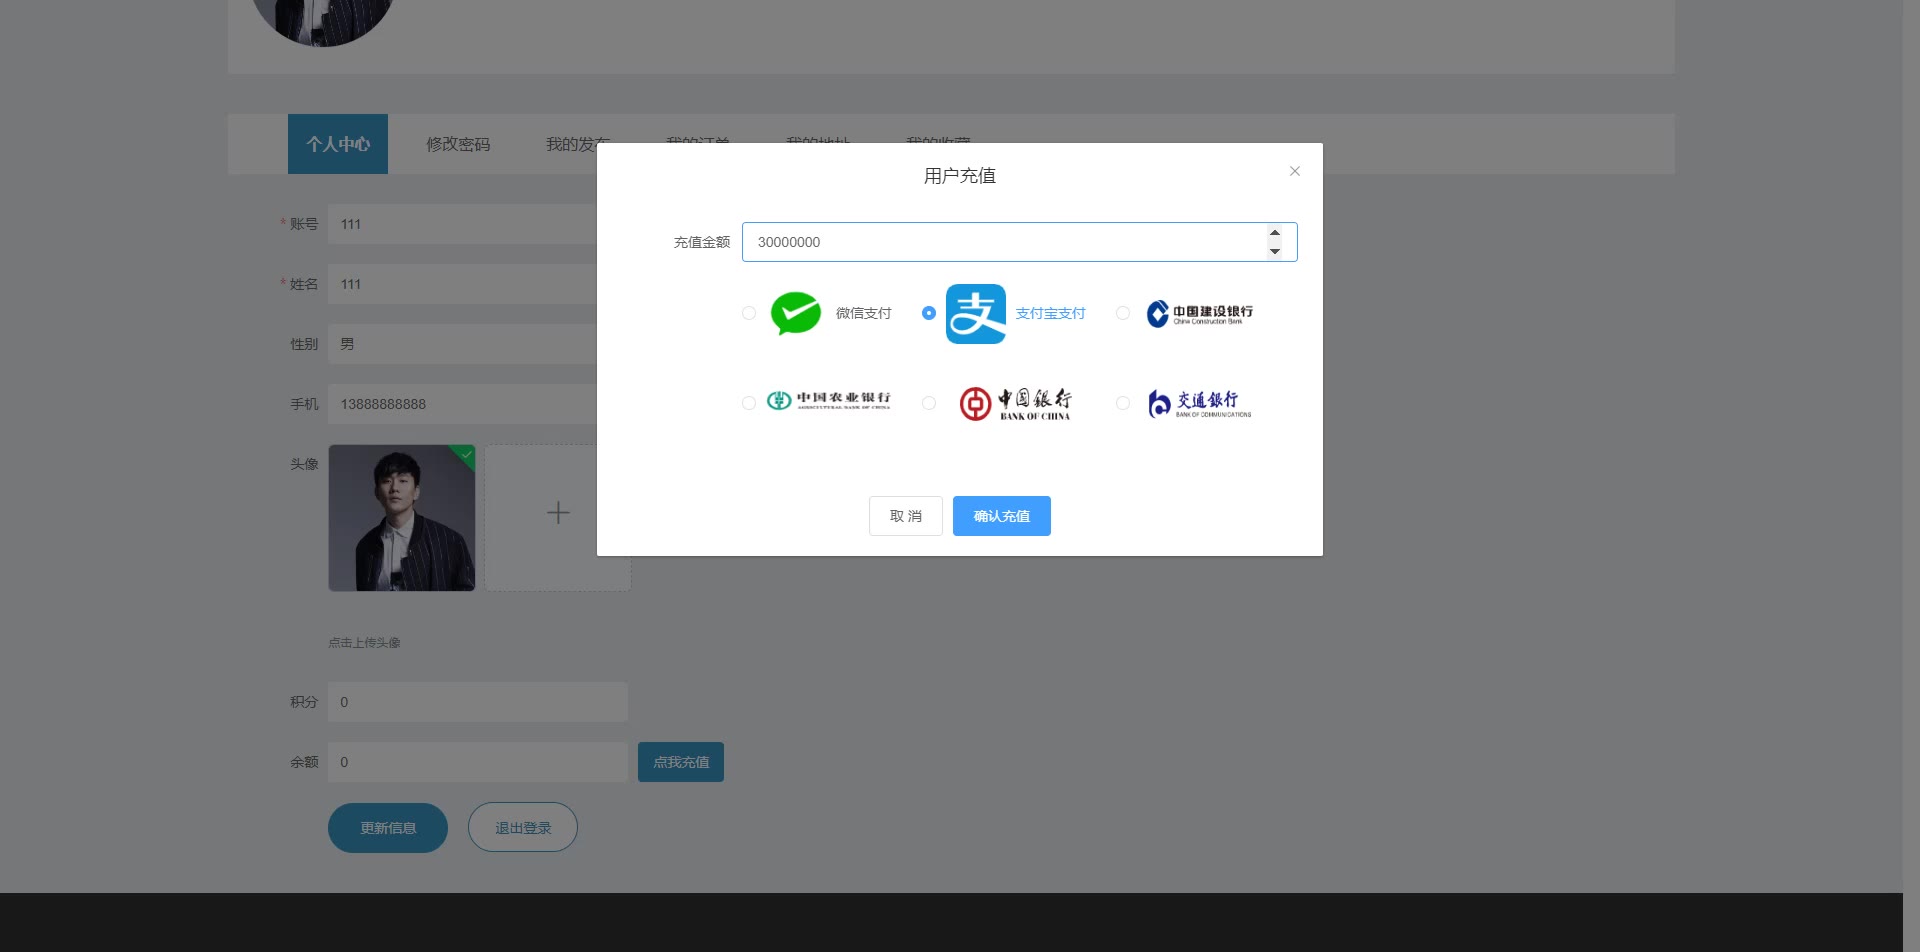Select the Bank of China logo
The image size is (1920, 952).
[x=1015, y=403]
